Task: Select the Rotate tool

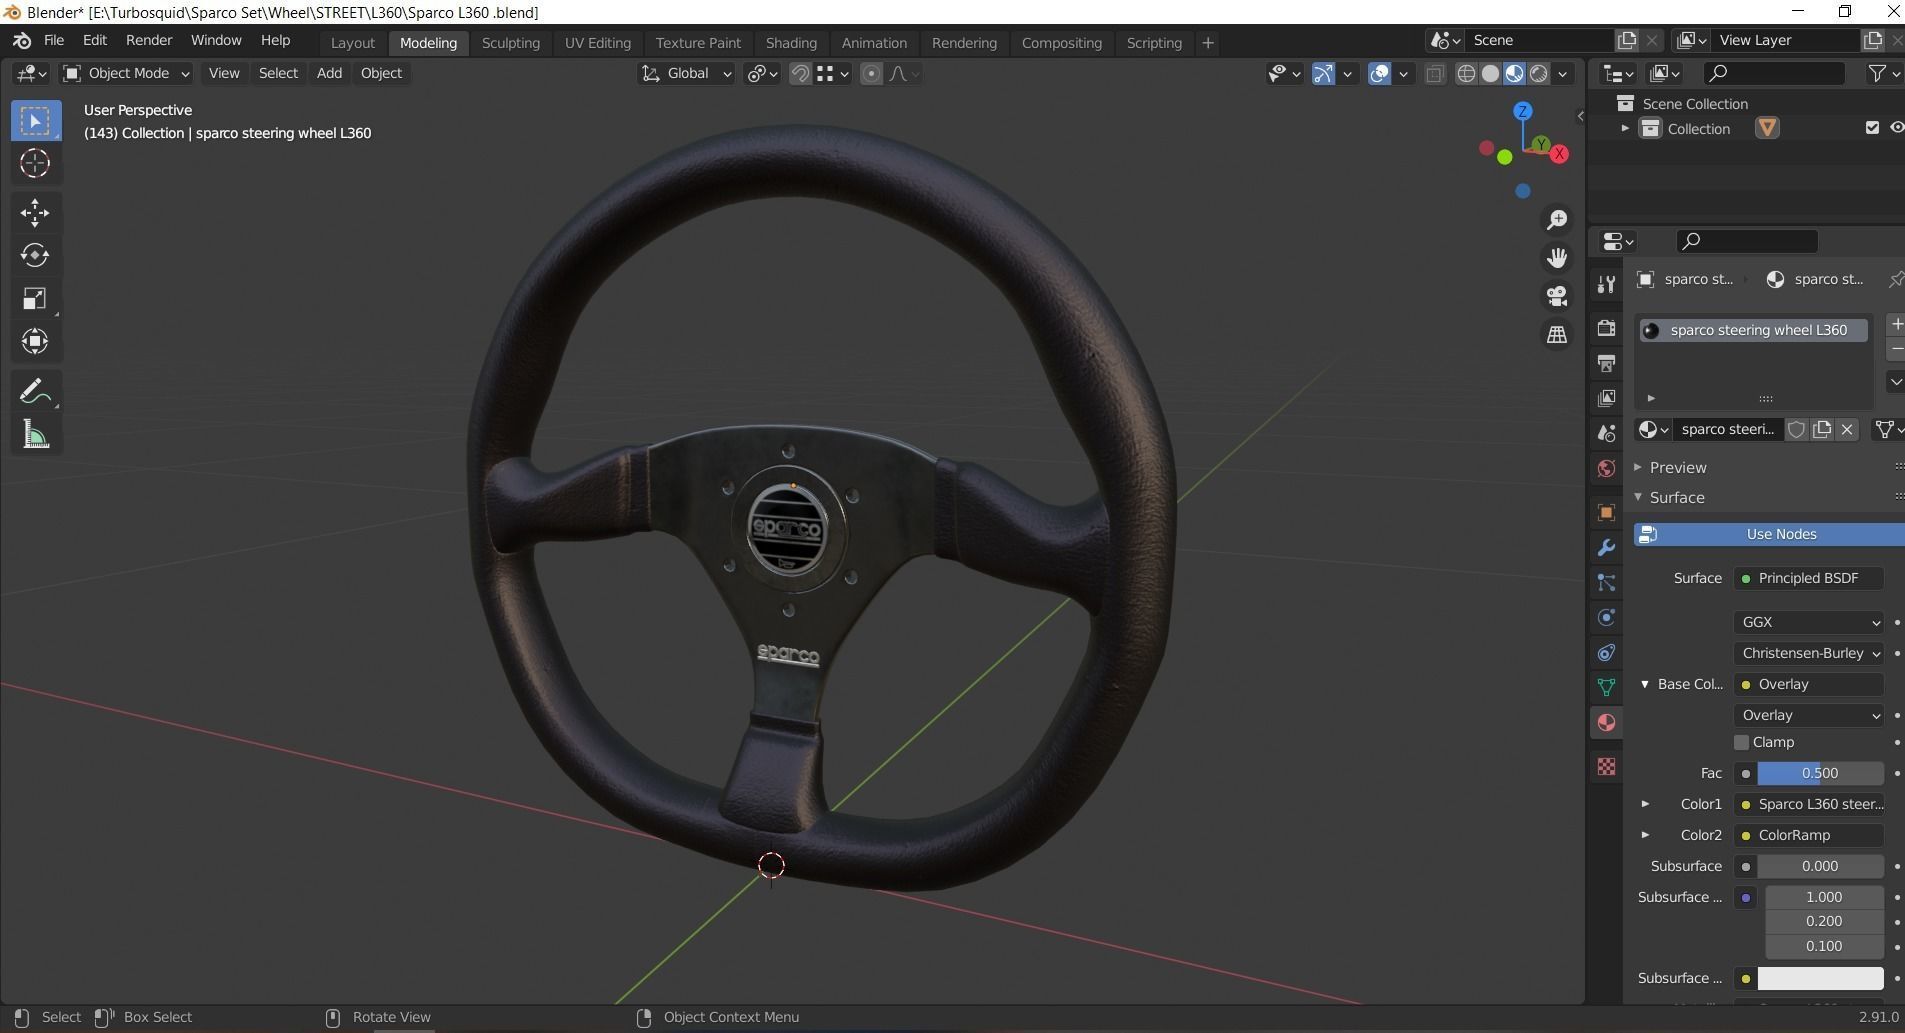Action: pyautogui.click(x=35, y=255)
